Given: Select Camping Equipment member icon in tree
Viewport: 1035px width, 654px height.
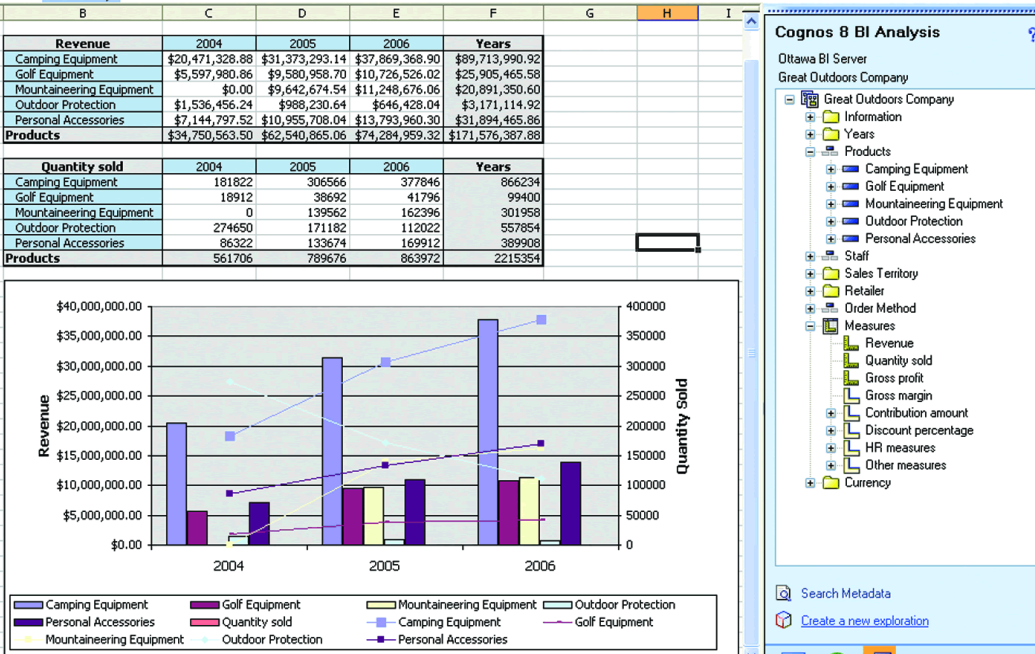Looking at the screenshot, I should (x=851, y=169).
